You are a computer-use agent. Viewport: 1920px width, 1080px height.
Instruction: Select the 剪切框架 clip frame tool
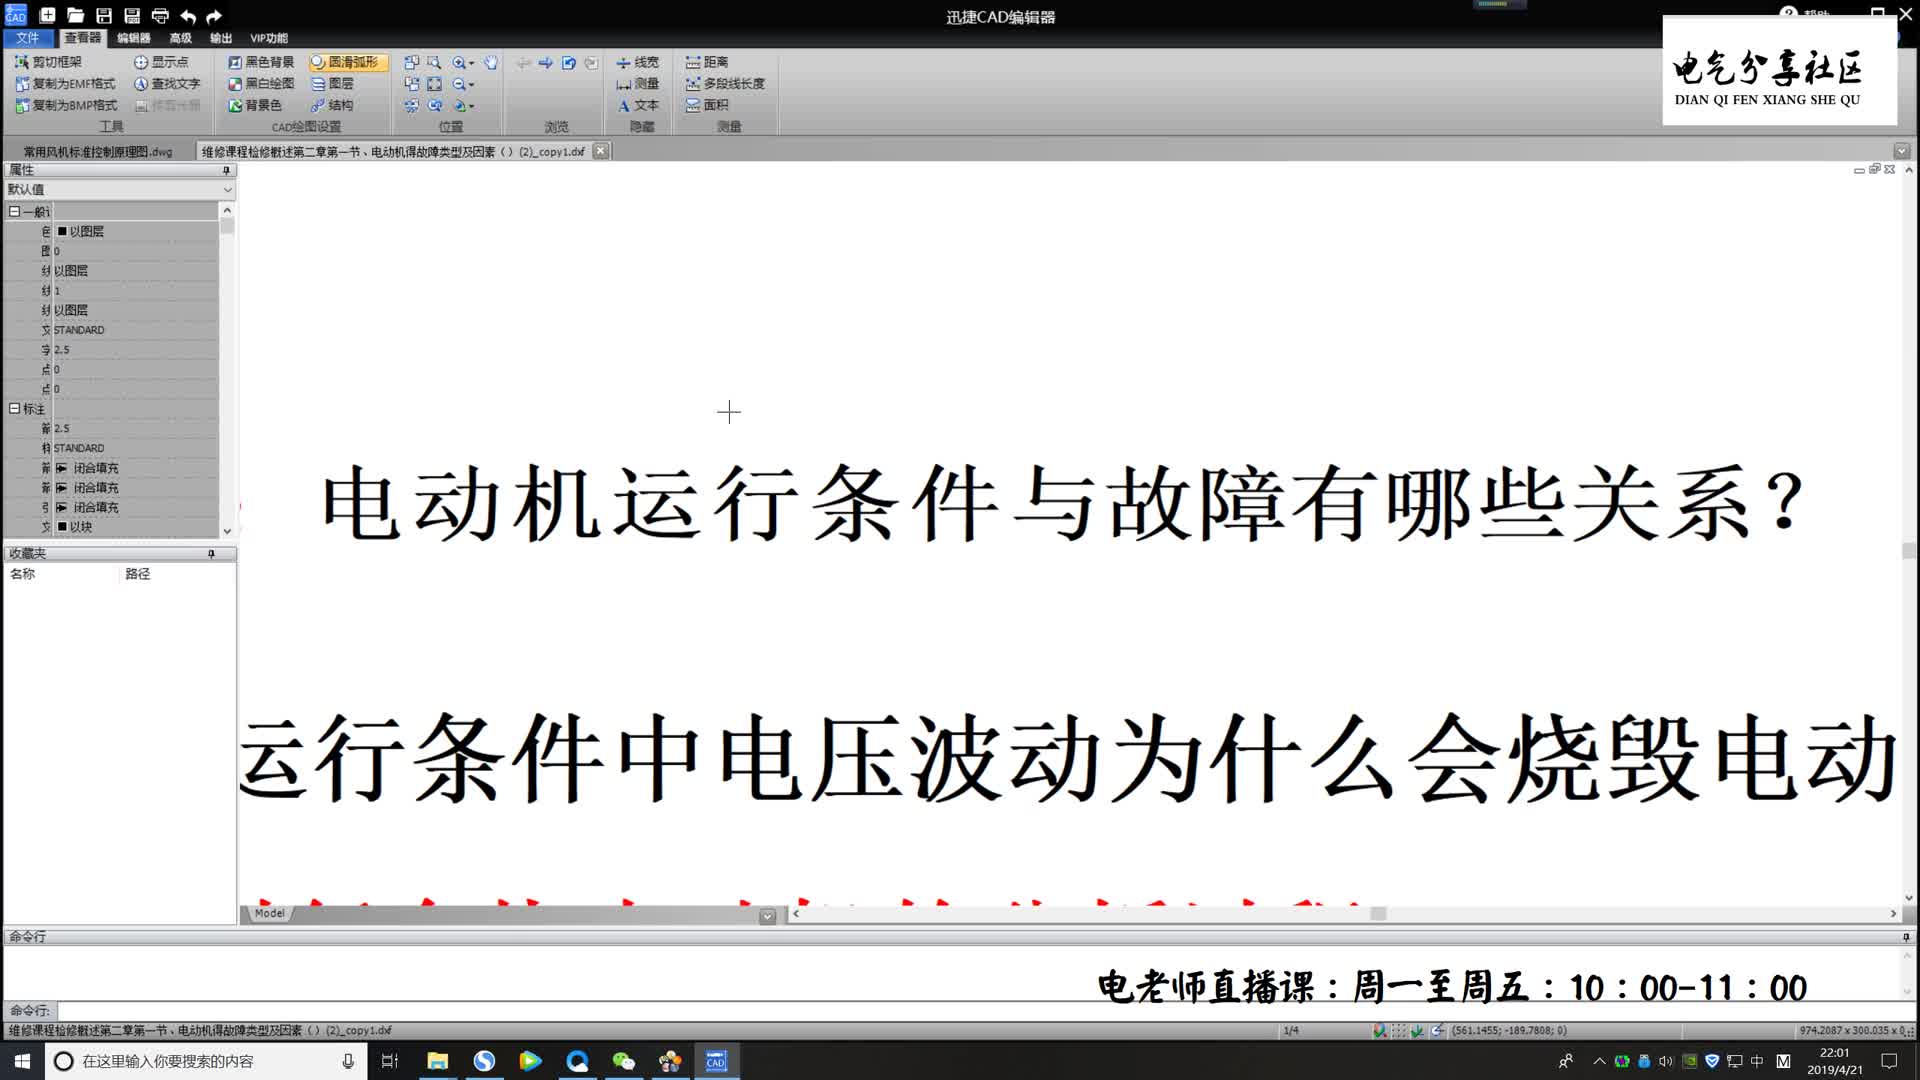tap(48, 62)
